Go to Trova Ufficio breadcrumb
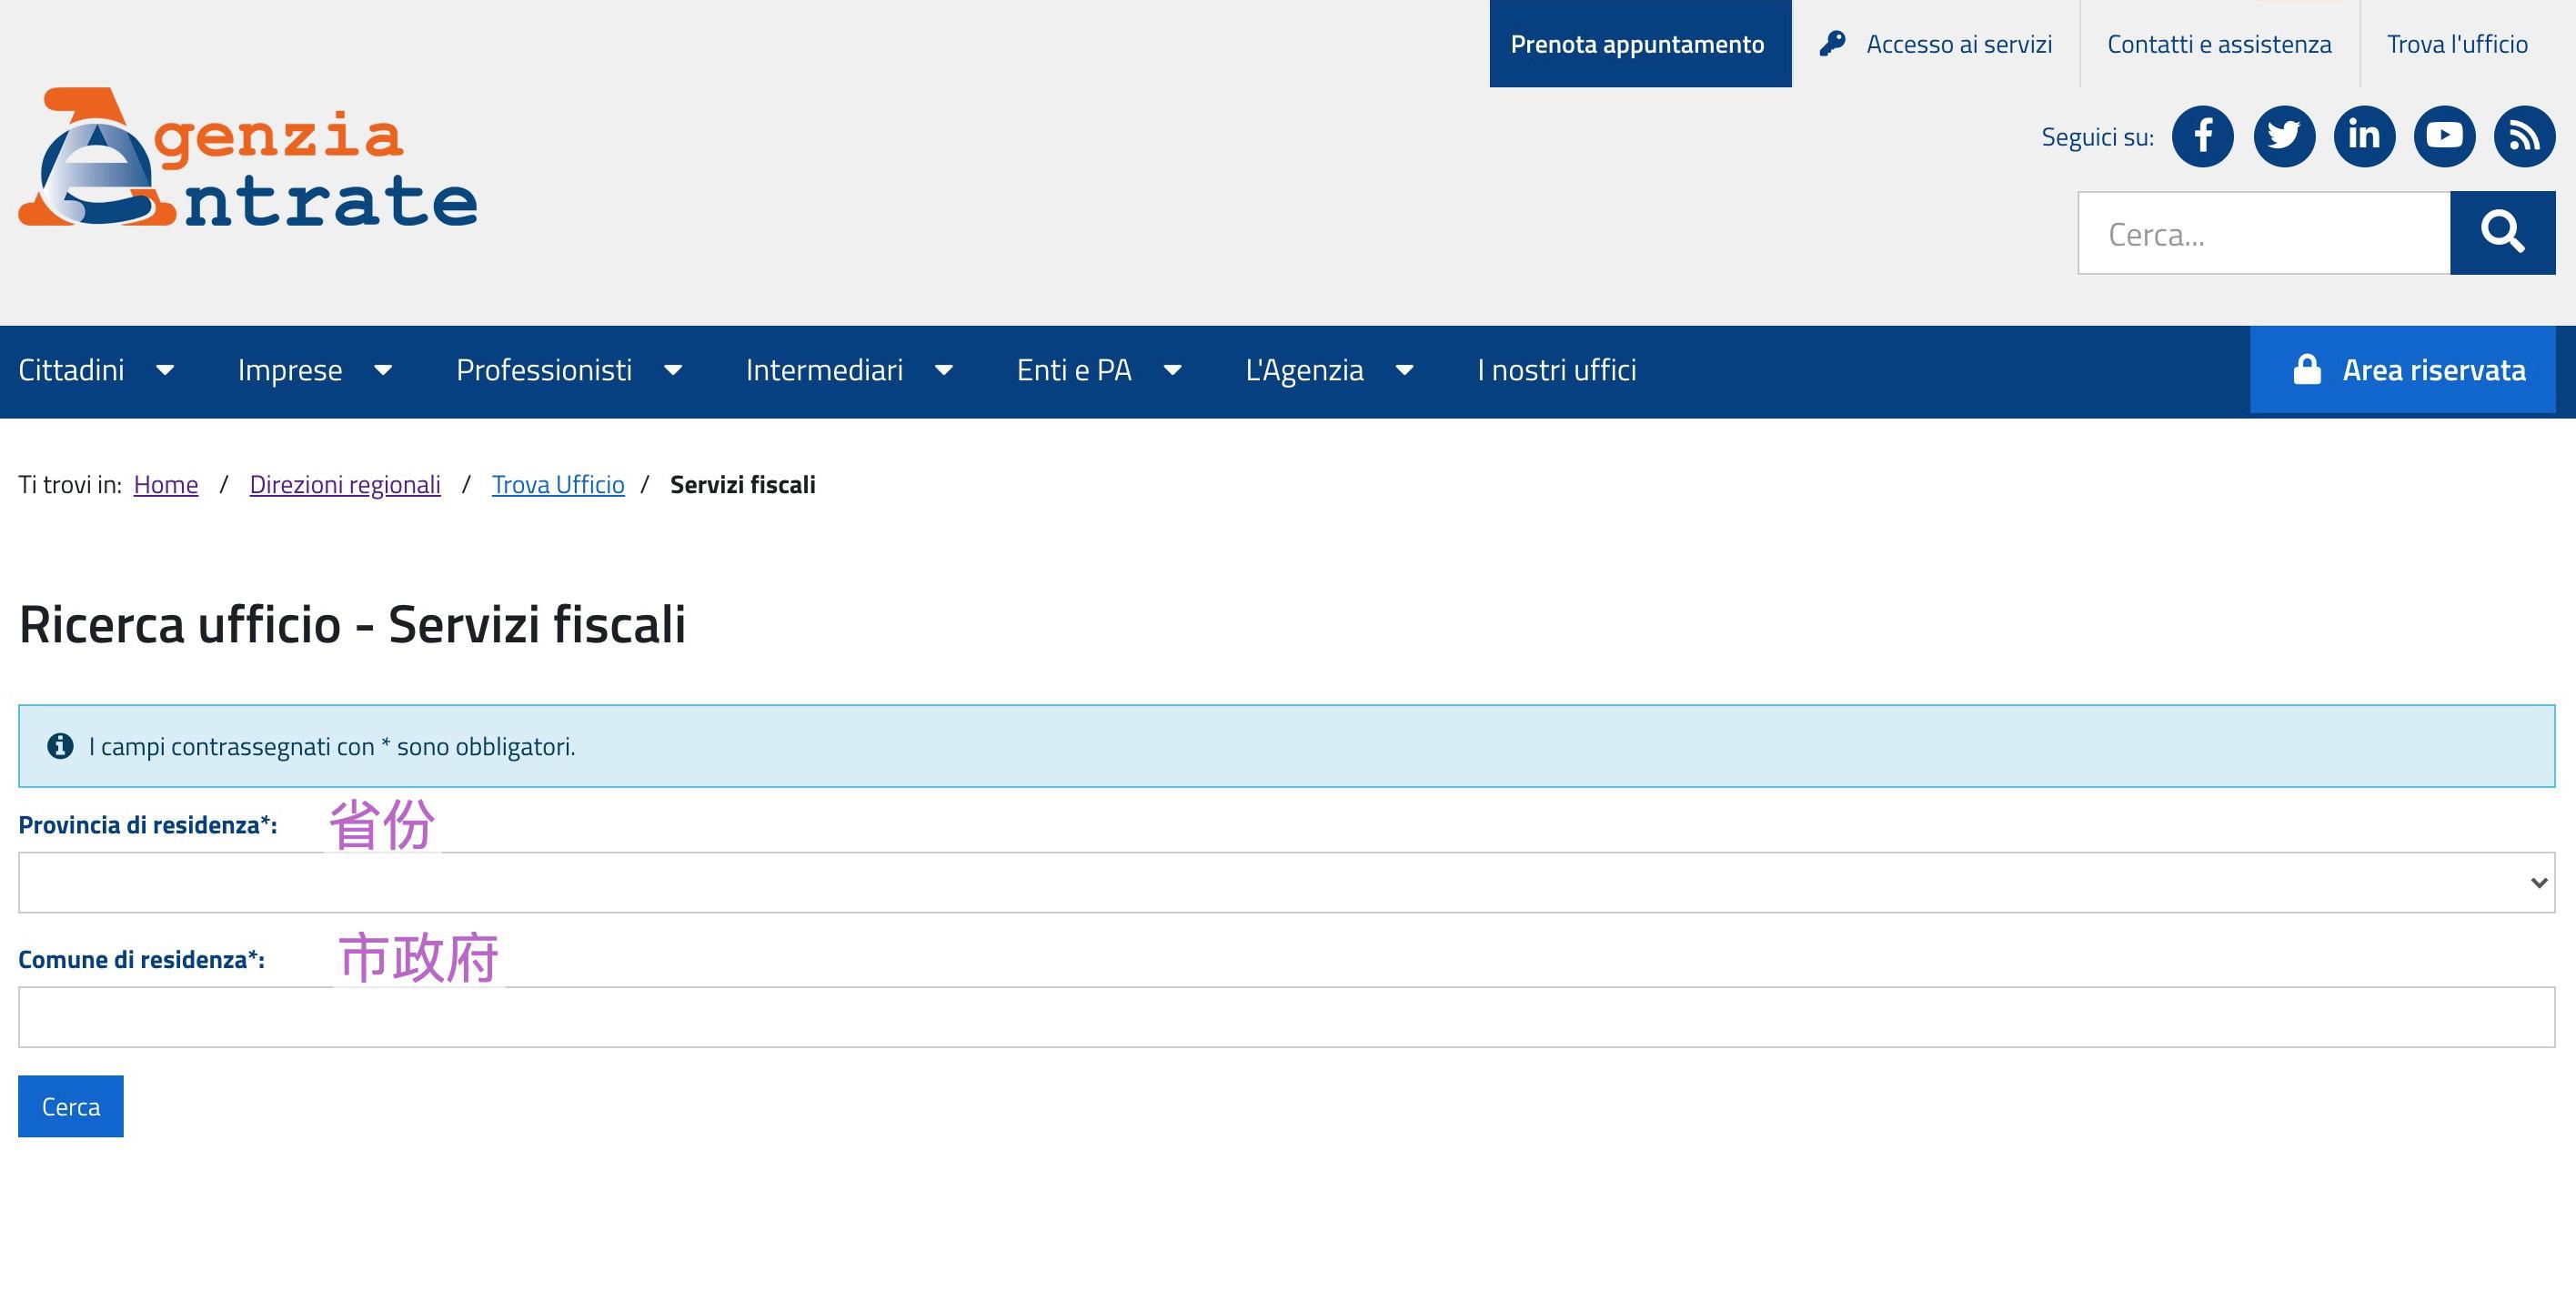The image size is (2576, 1292). pos(558,484)
